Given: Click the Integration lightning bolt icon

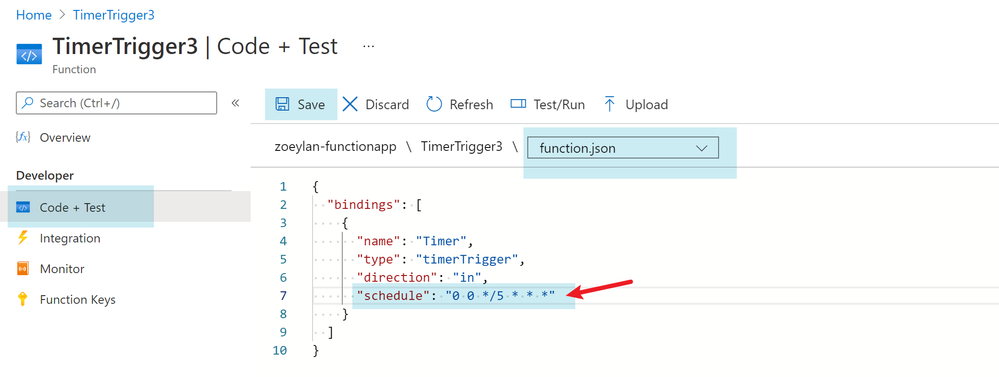Looking at the screenshot, I should click(23, 238).
